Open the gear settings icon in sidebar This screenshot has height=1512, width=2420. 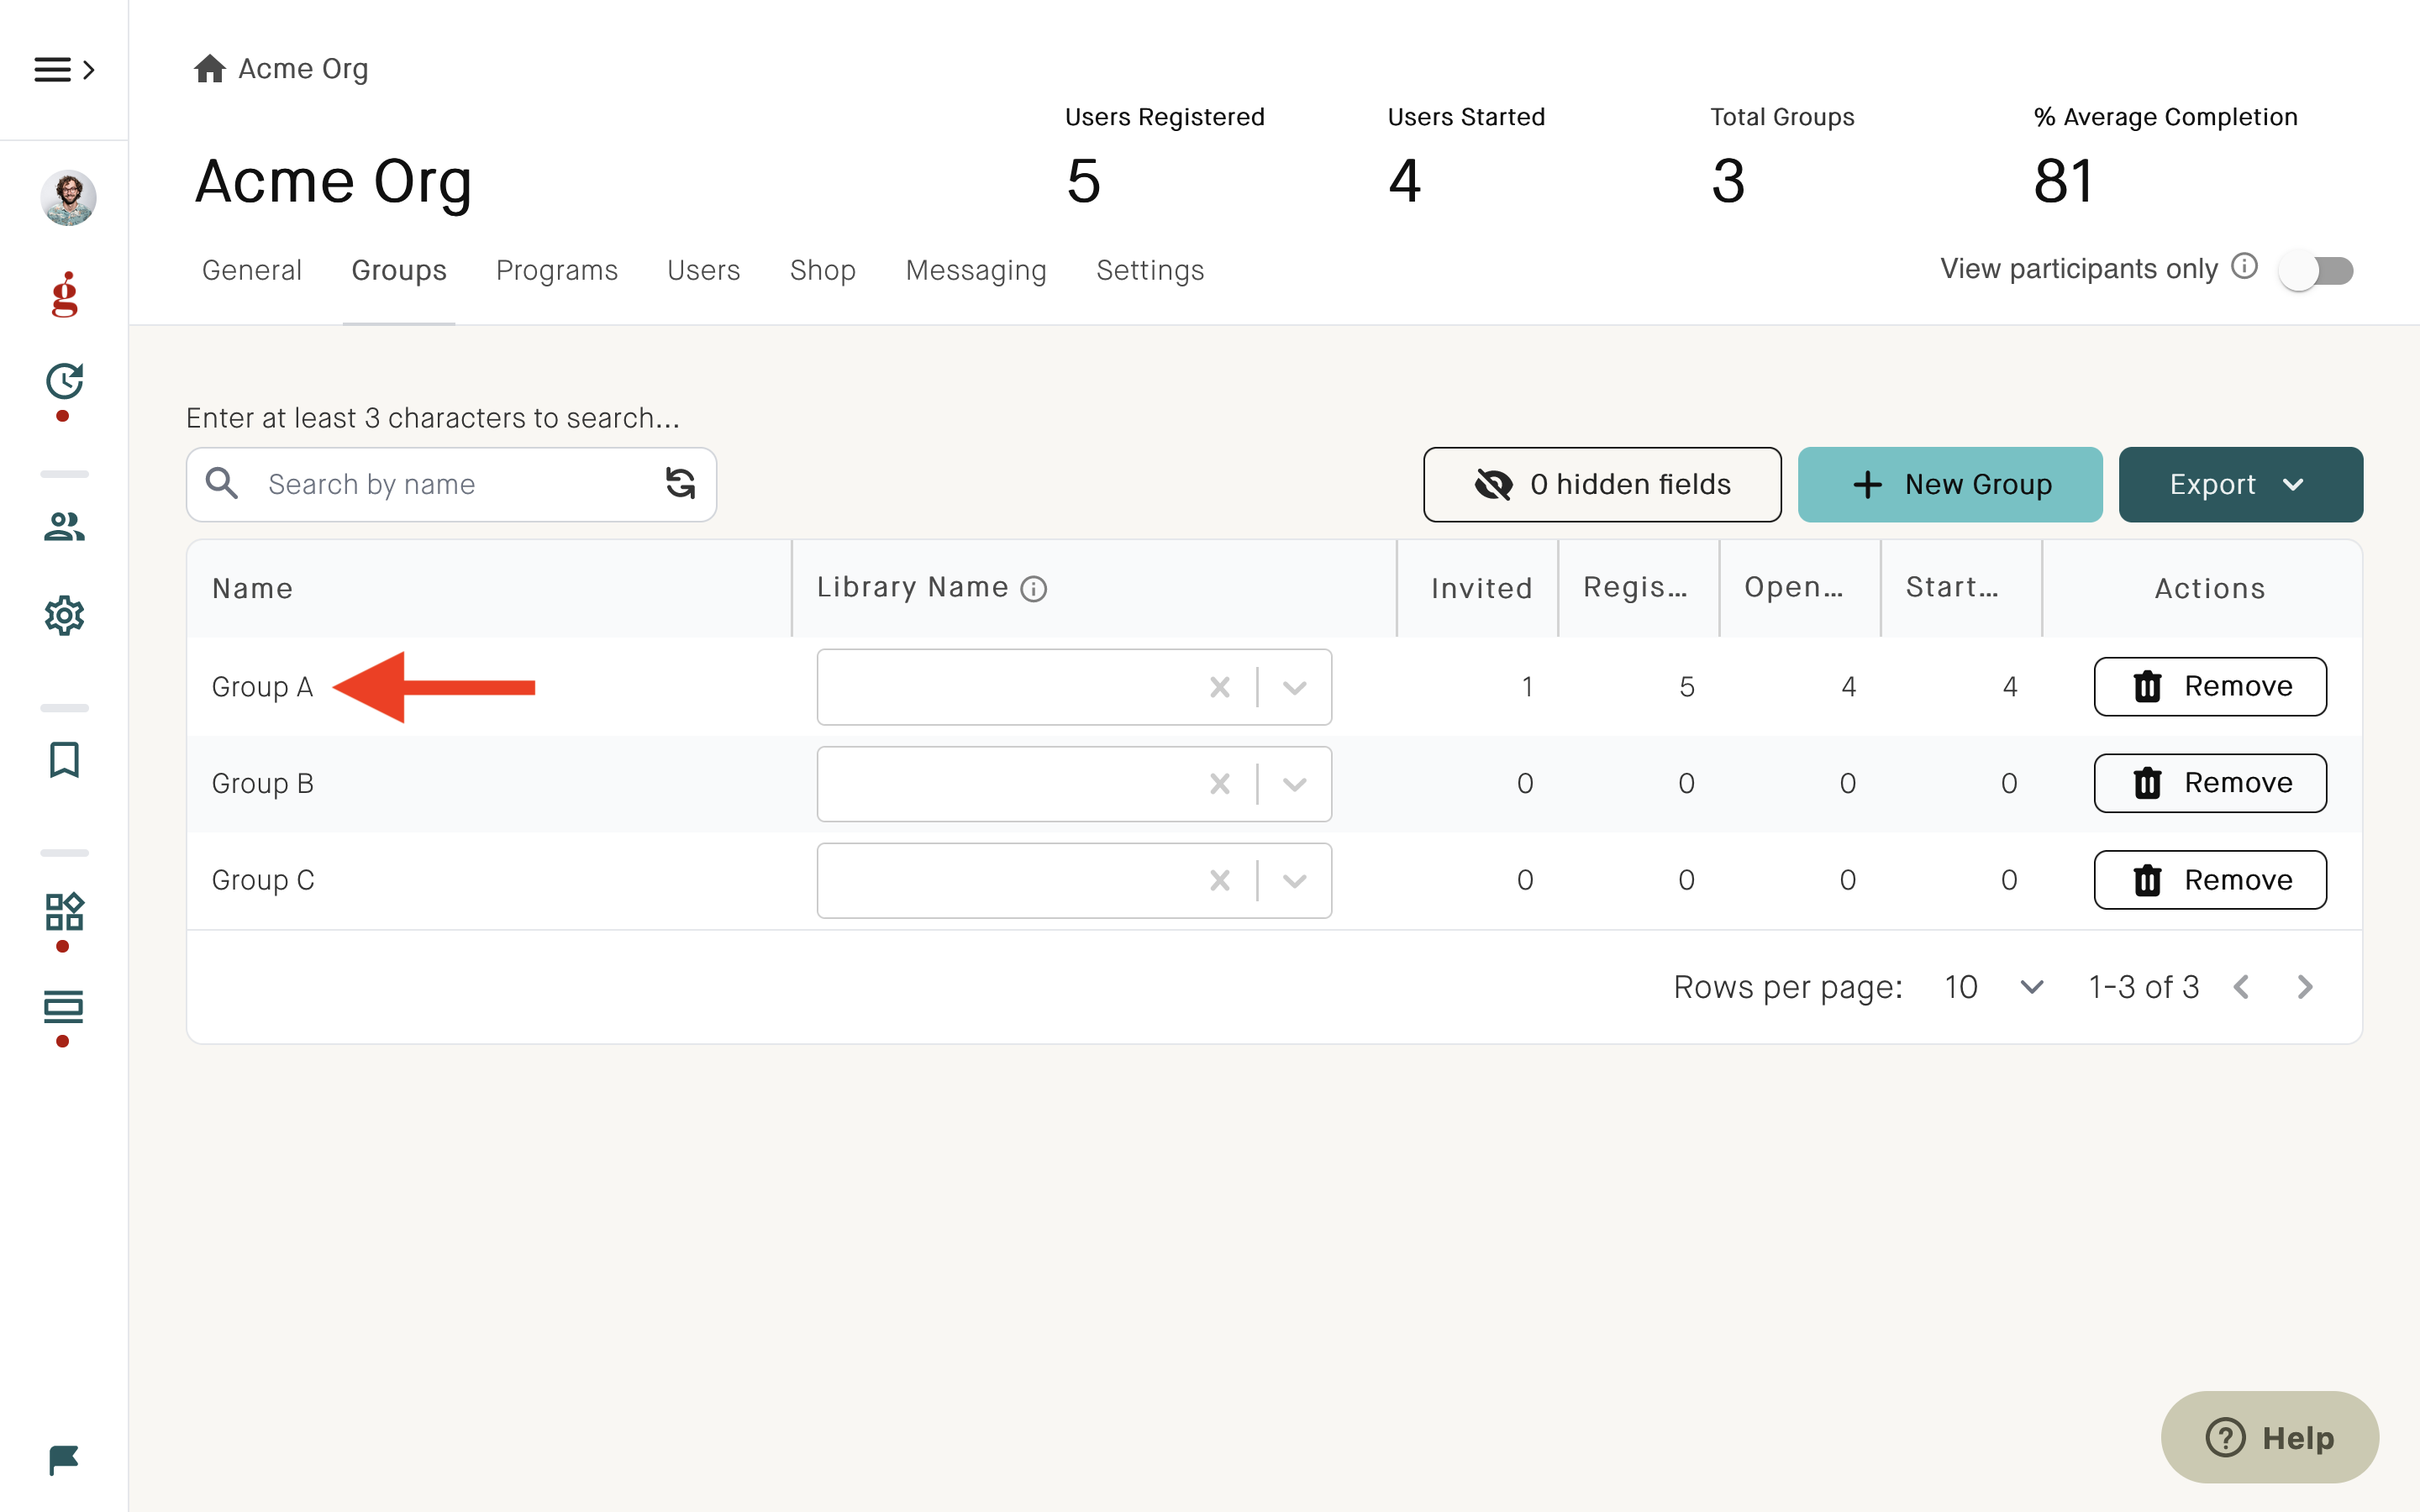[64, 615]
